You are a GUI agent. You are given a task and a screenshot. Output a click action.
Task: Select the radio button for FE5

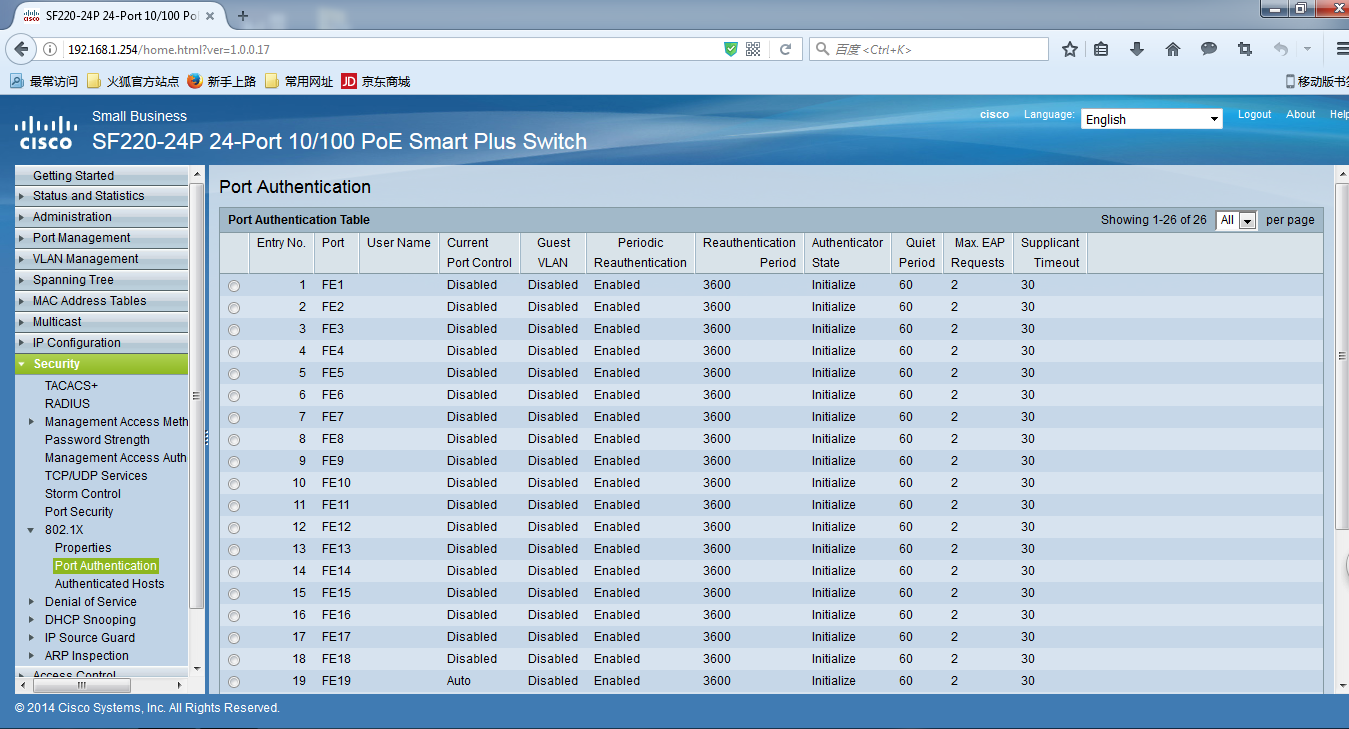click(234, 374)
